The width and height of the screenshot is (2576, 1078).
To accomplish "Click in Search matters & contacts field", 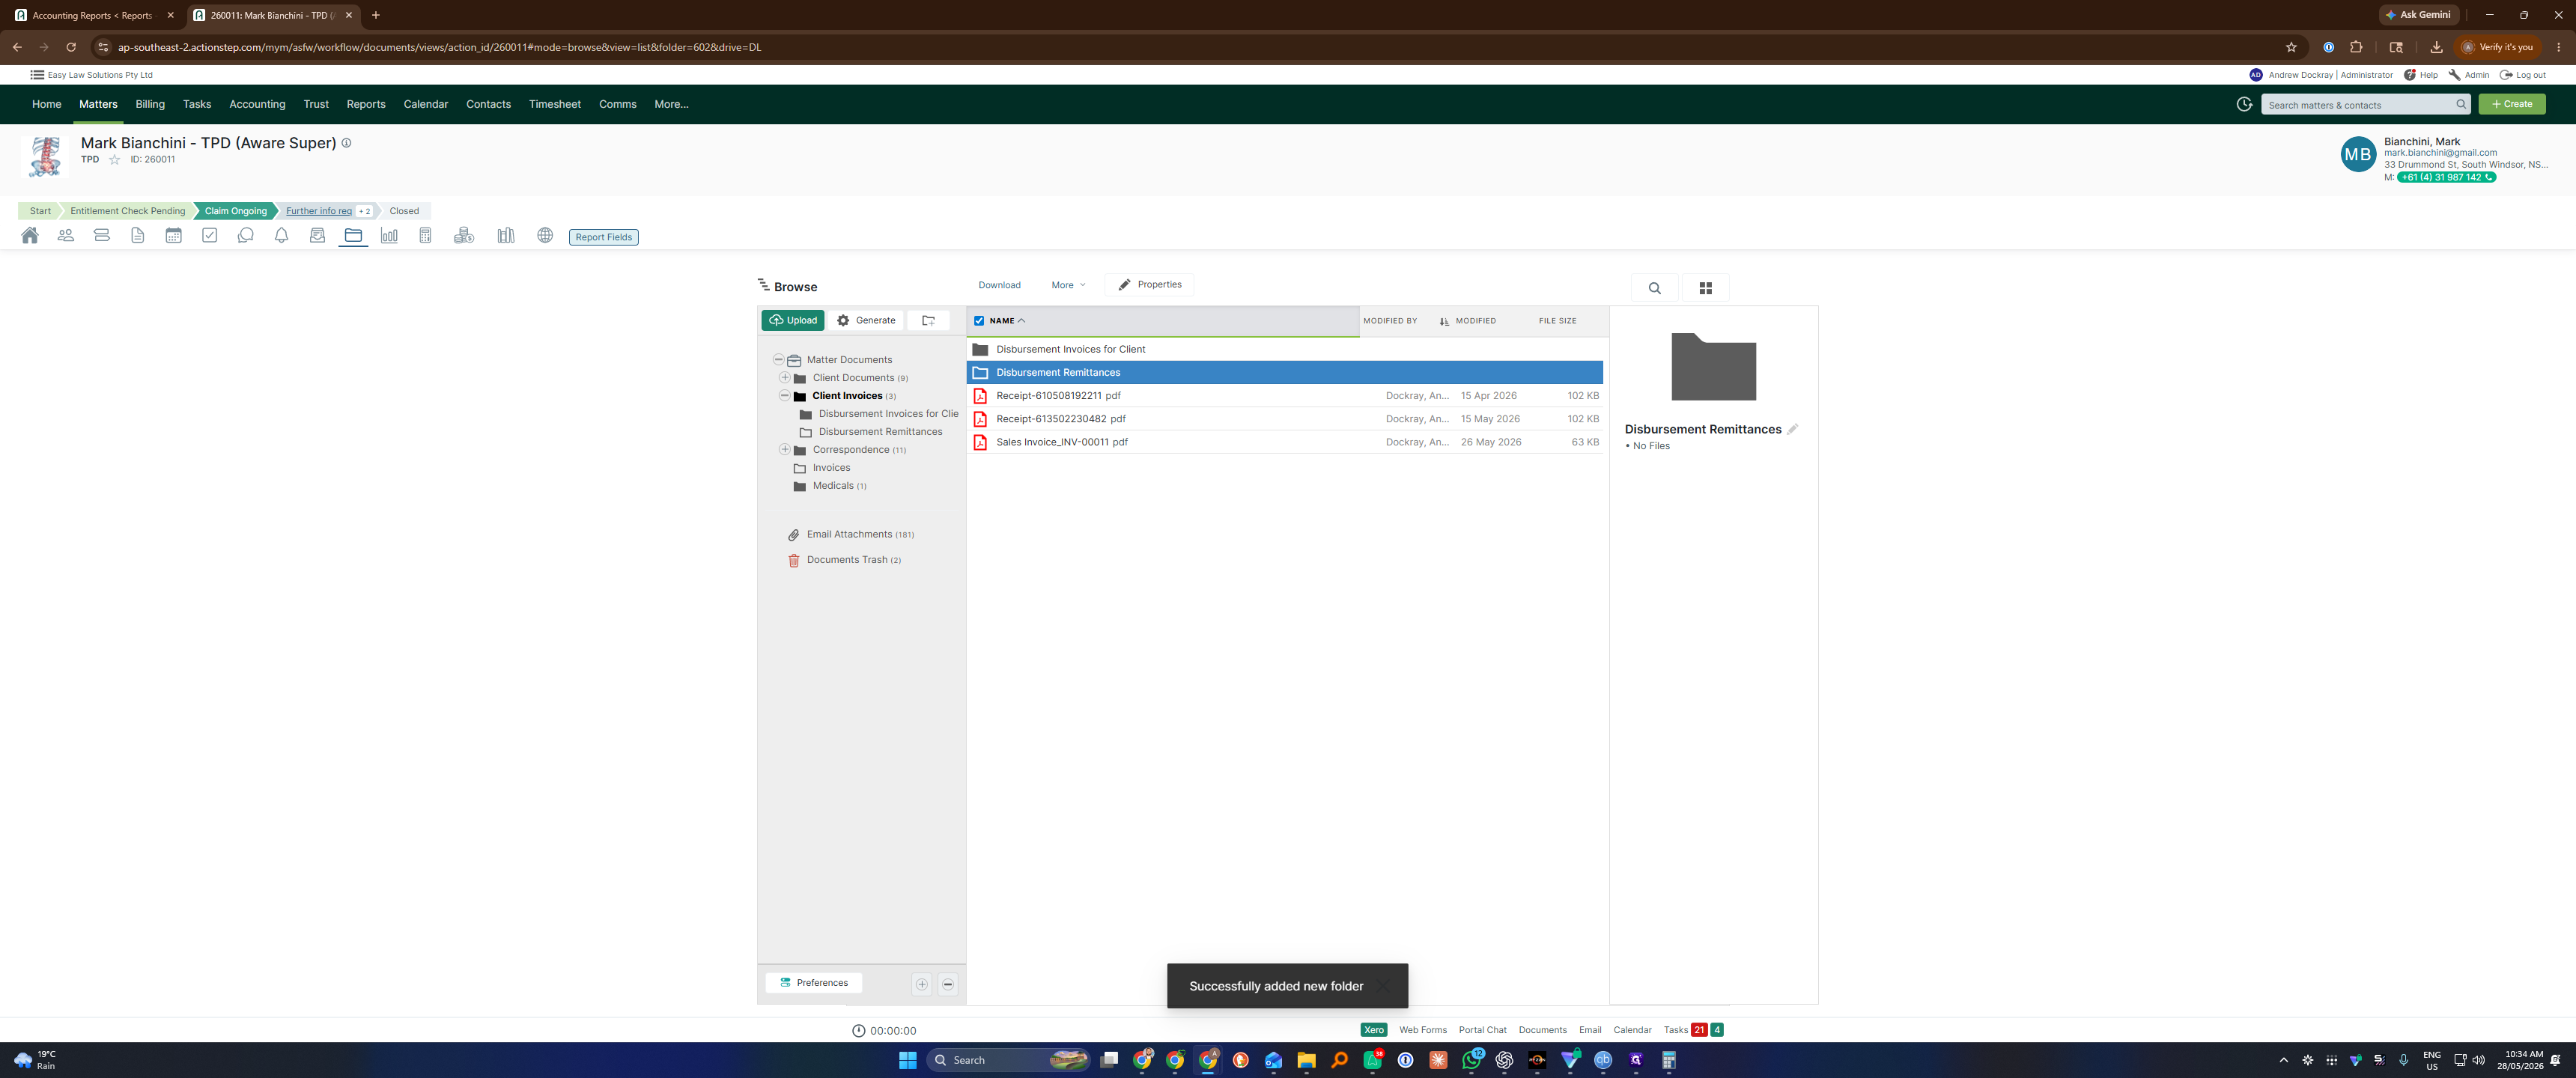I will click(x=2365, y=105).
